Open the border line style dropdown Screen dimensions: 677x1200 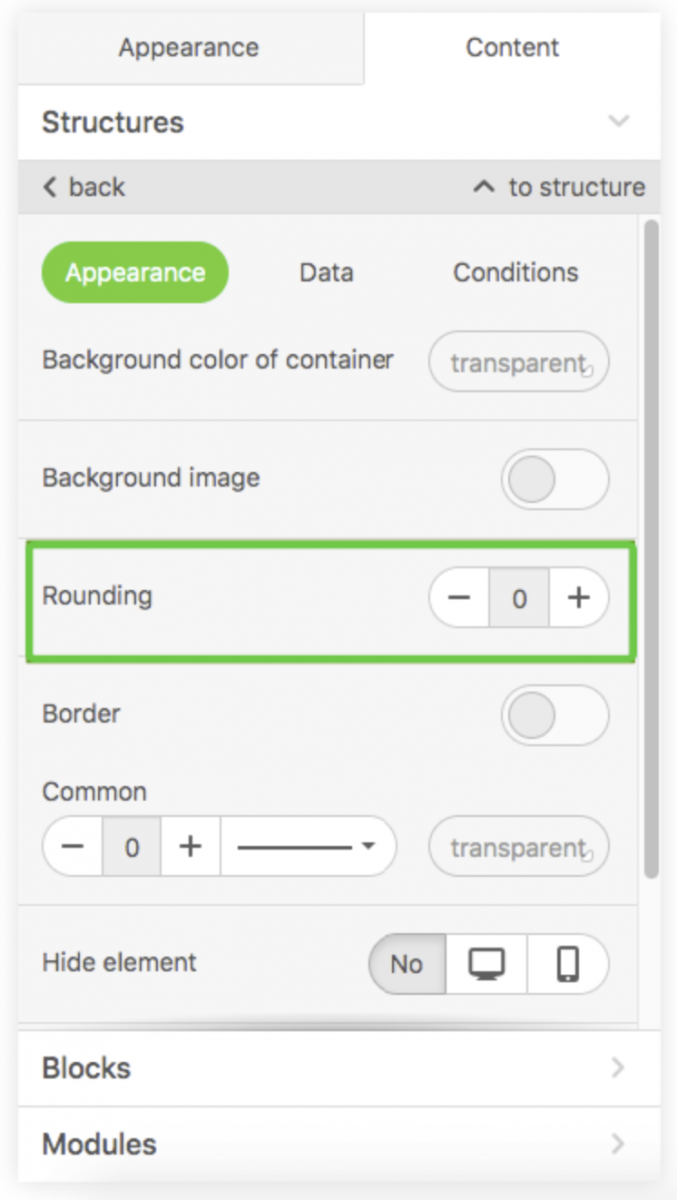coord(308,847)
